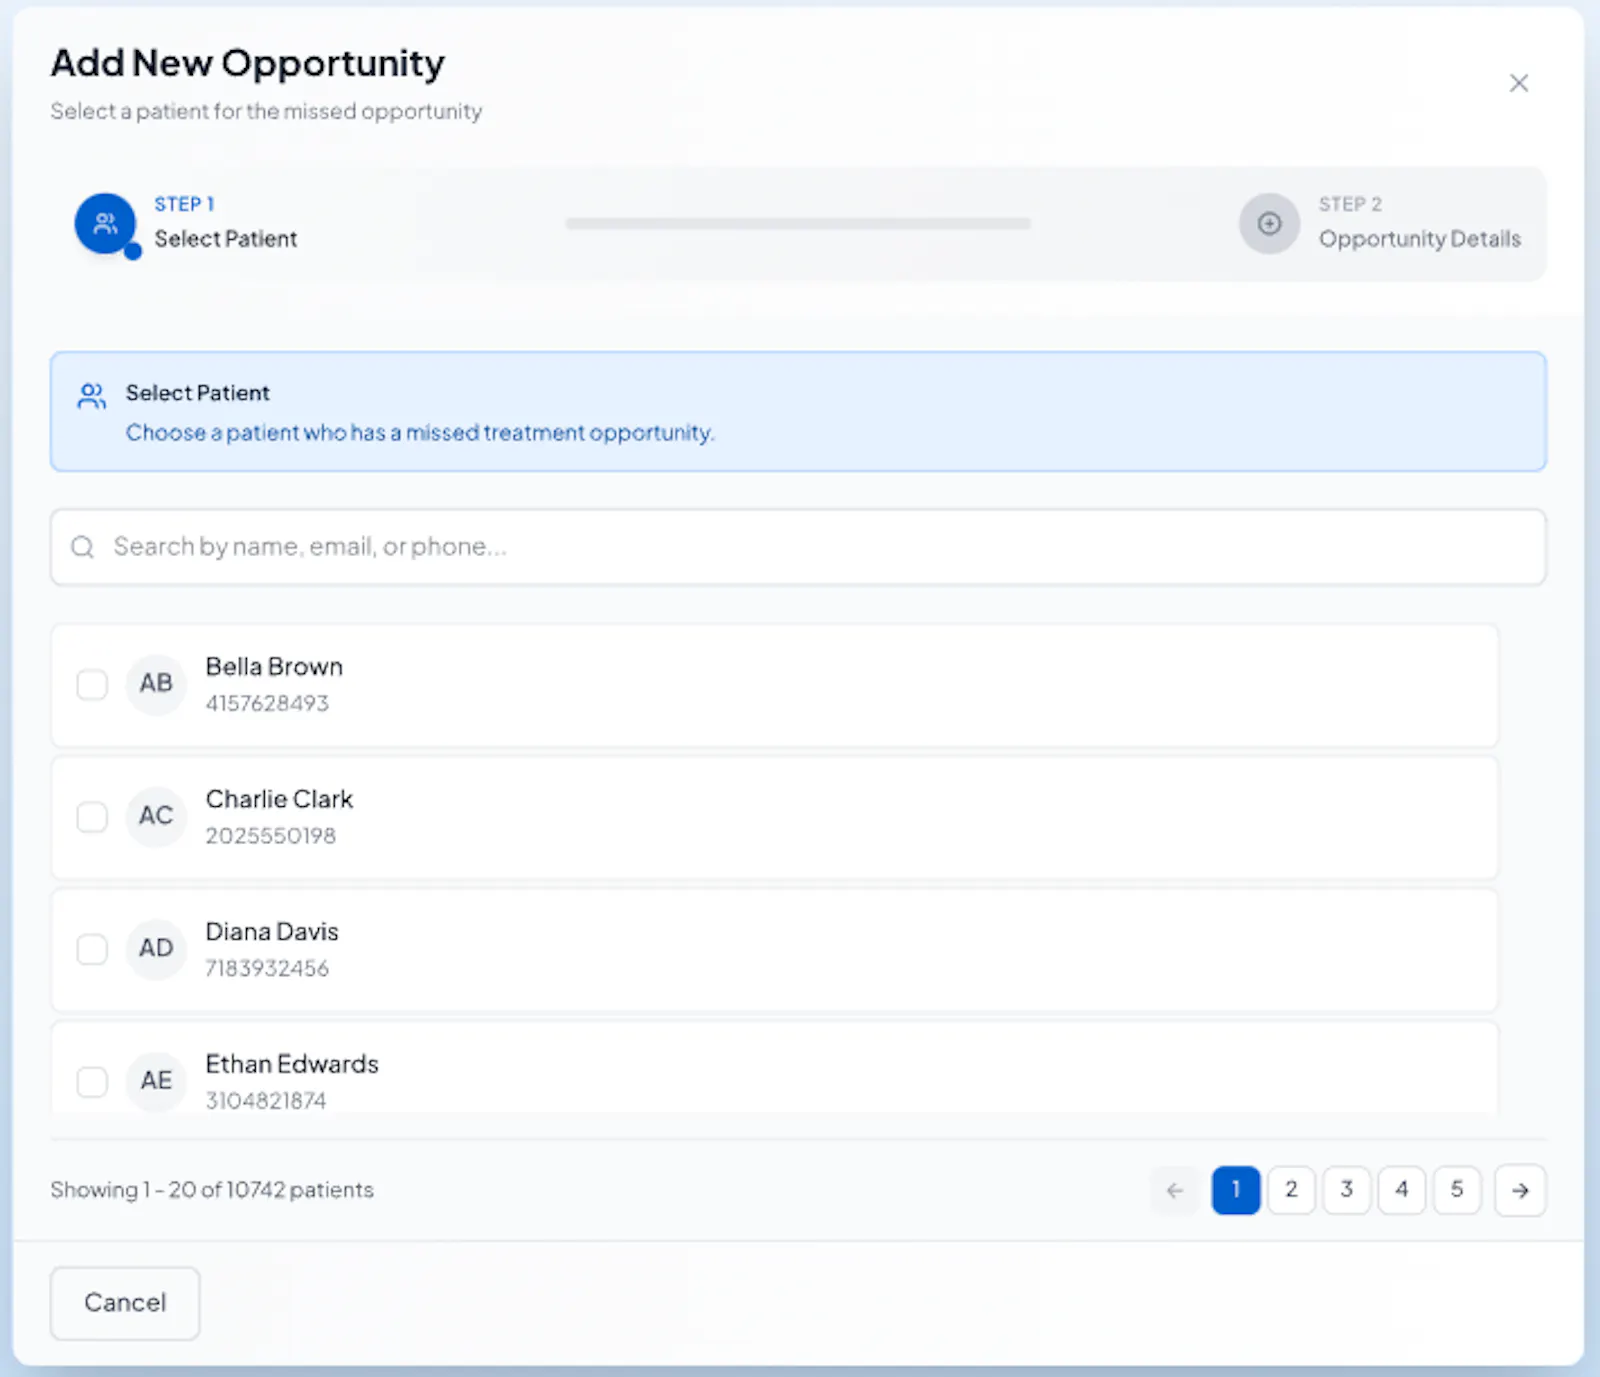Jump to pagination page 4
The image size is (1600, 1377).
(x=1402, y=1190)
